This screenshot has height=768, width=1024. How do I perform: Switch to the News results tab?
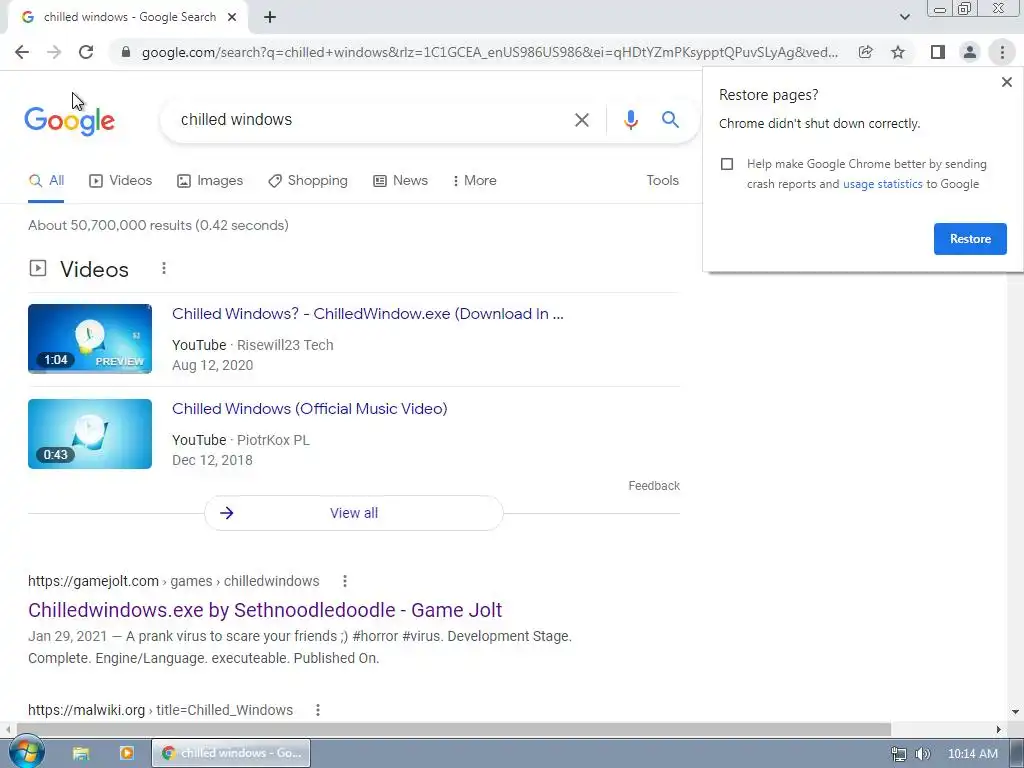coord(400,181)
